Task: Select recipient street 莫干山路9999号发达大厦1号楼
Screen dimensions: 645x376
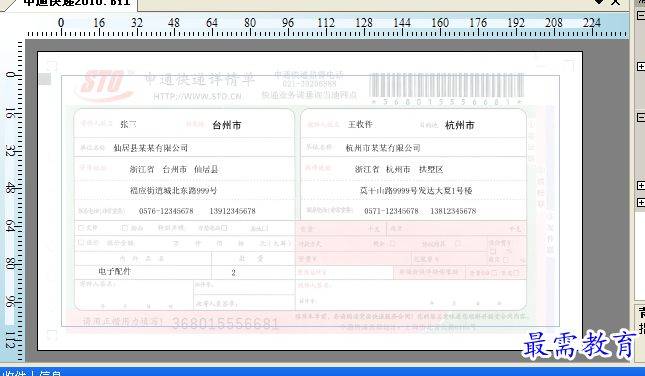Action: coord(416,190)
